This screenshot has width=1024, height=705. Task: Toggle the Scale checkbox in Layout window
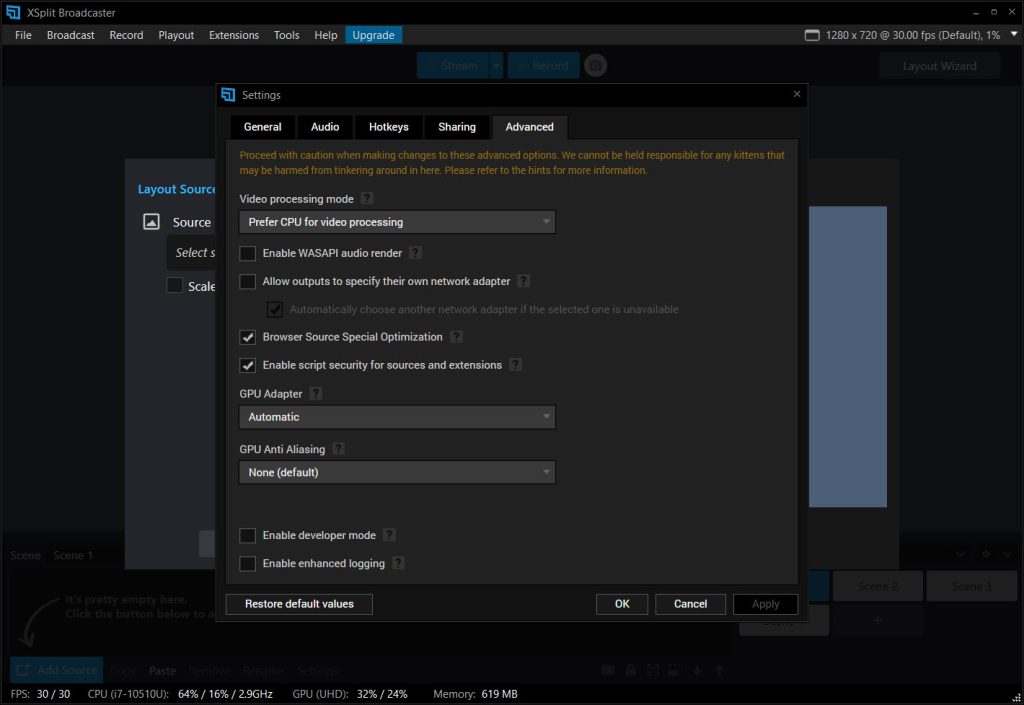coord(174,285)
